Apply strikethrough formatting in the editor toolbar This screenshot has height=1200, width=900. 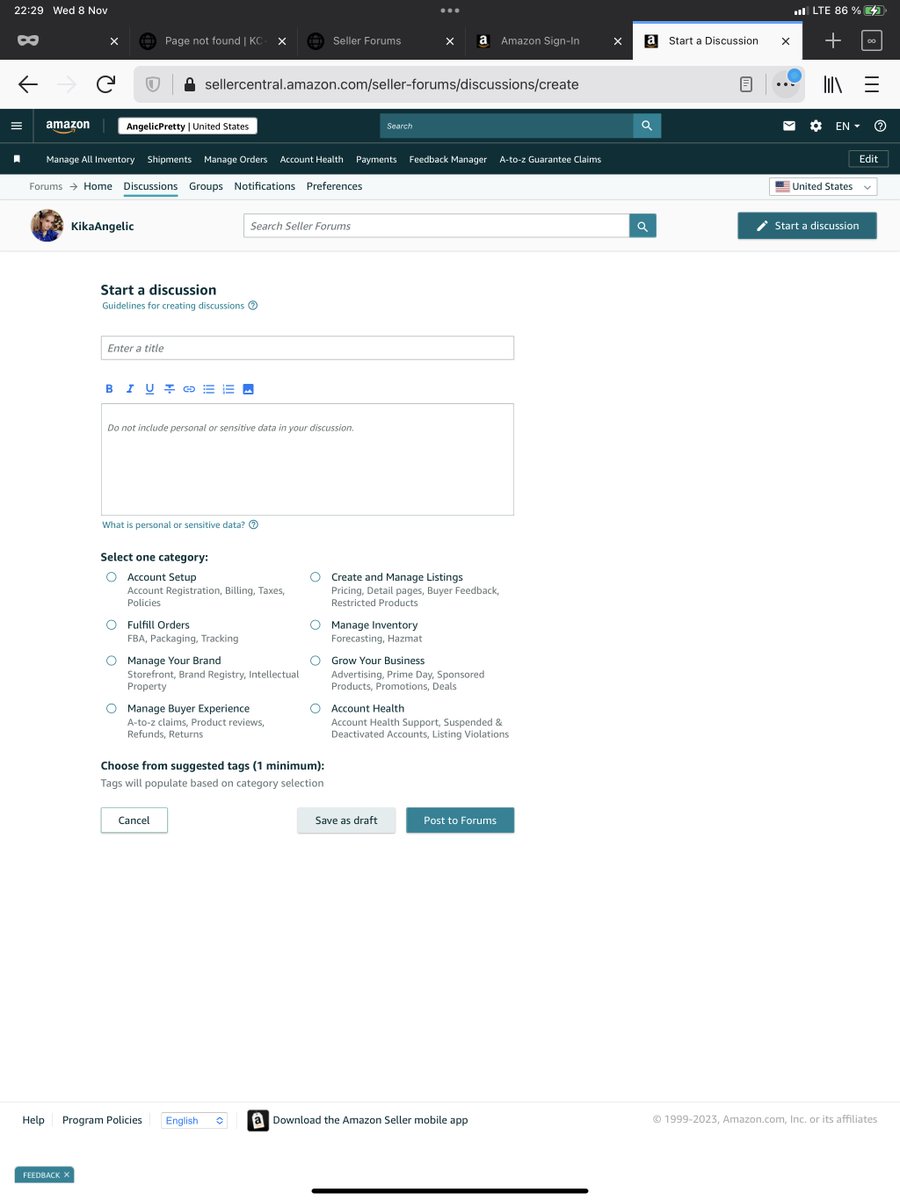click(x=169, y=389)
